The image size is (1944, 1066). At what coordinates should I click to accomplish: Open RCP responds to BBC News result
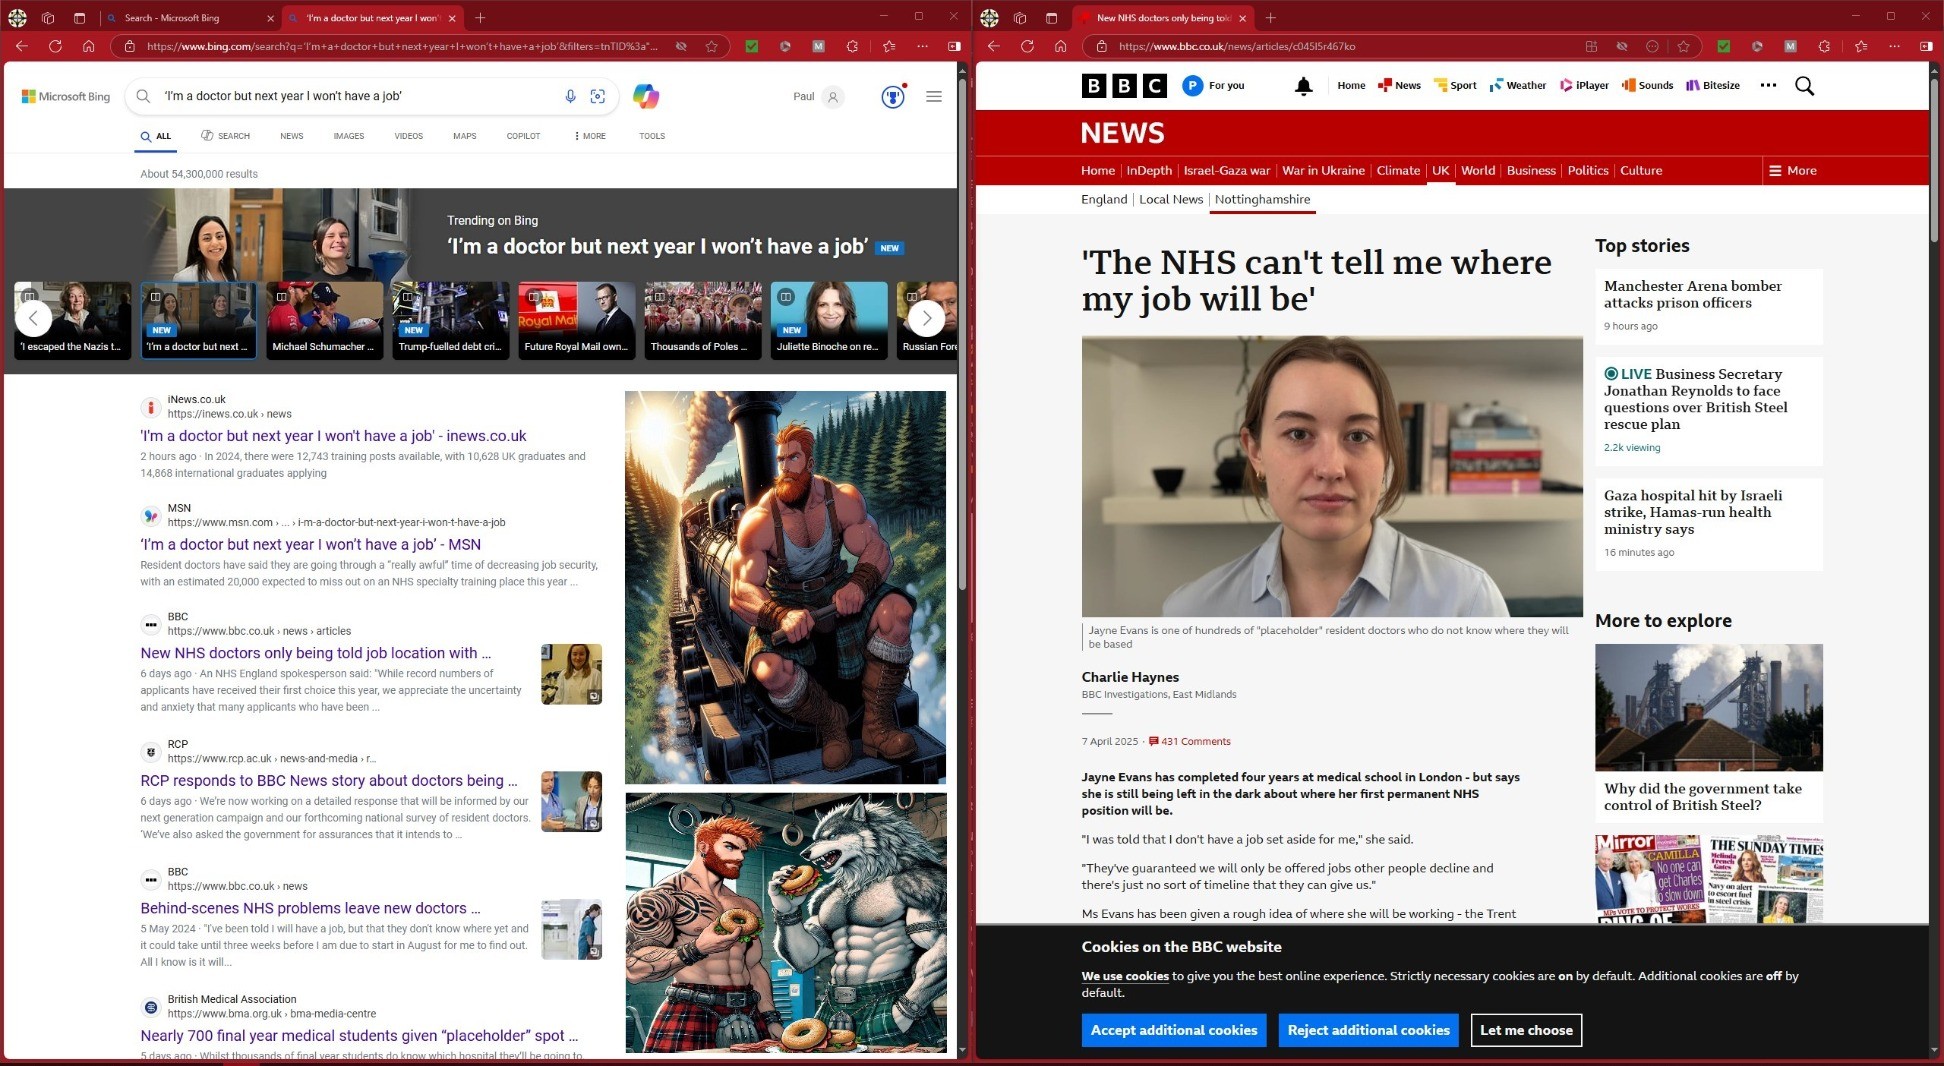coord(329,781)
